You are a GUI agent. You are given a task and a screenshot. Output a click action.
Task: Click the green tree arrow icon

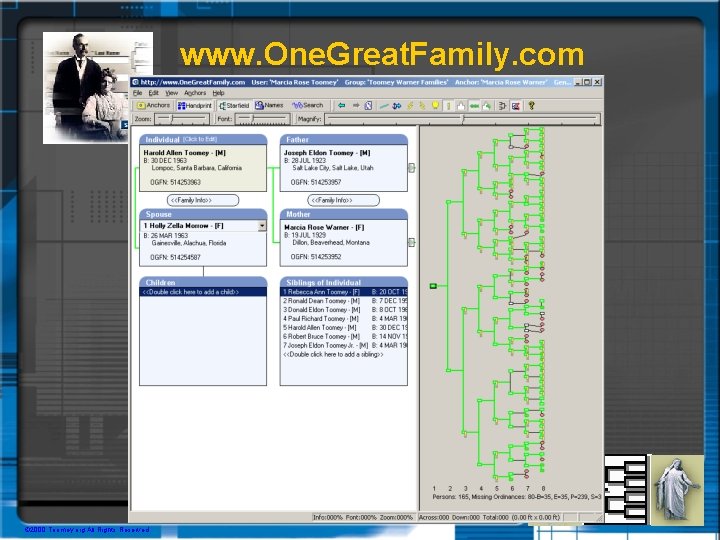[x=487, y=106]
